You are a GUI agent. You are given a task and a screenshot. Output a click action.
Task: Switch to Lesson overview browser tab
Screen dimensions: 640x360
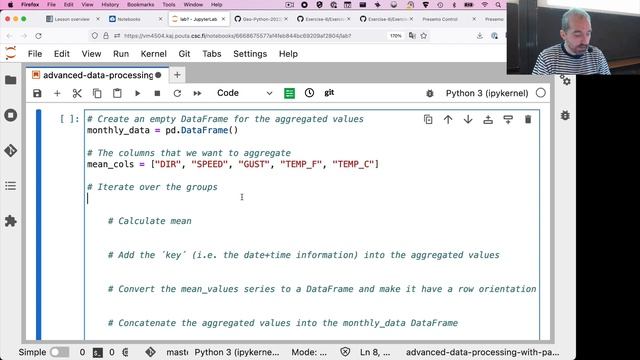tap(73, 19)
